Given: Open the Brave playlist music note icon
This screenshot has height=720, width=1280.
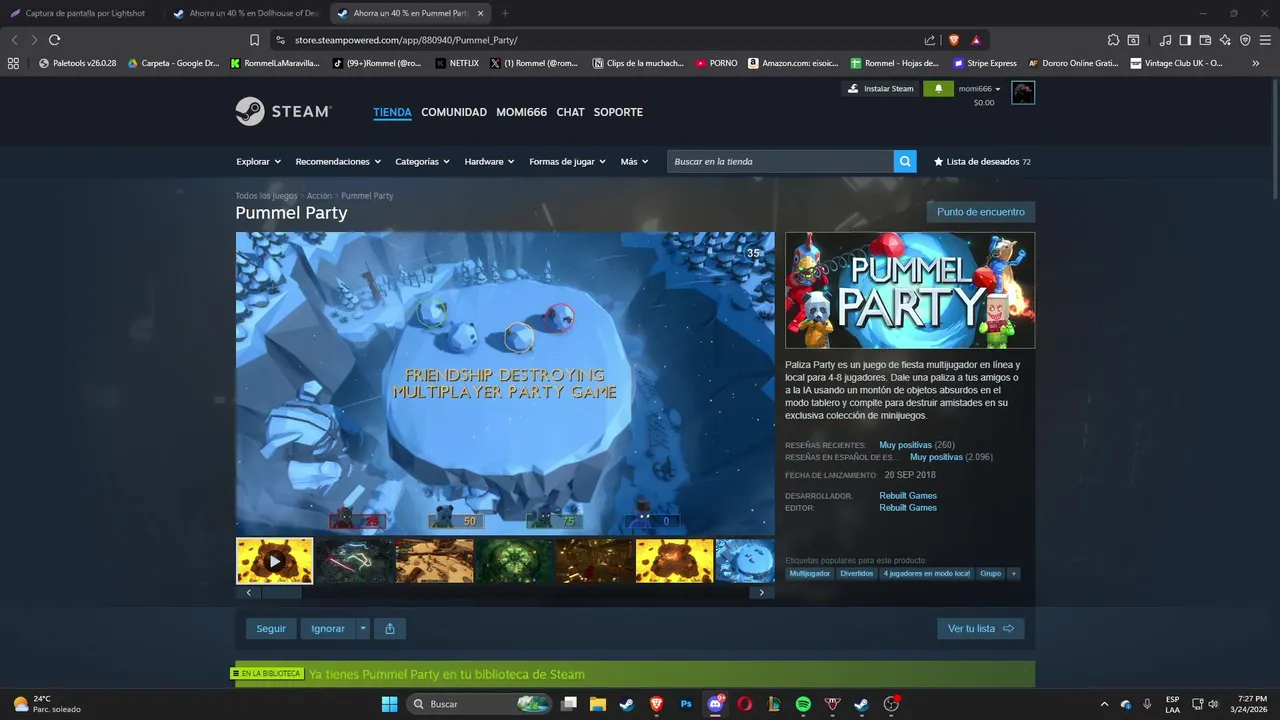Looking at the screenshot, I should [x=1165, y=40].
